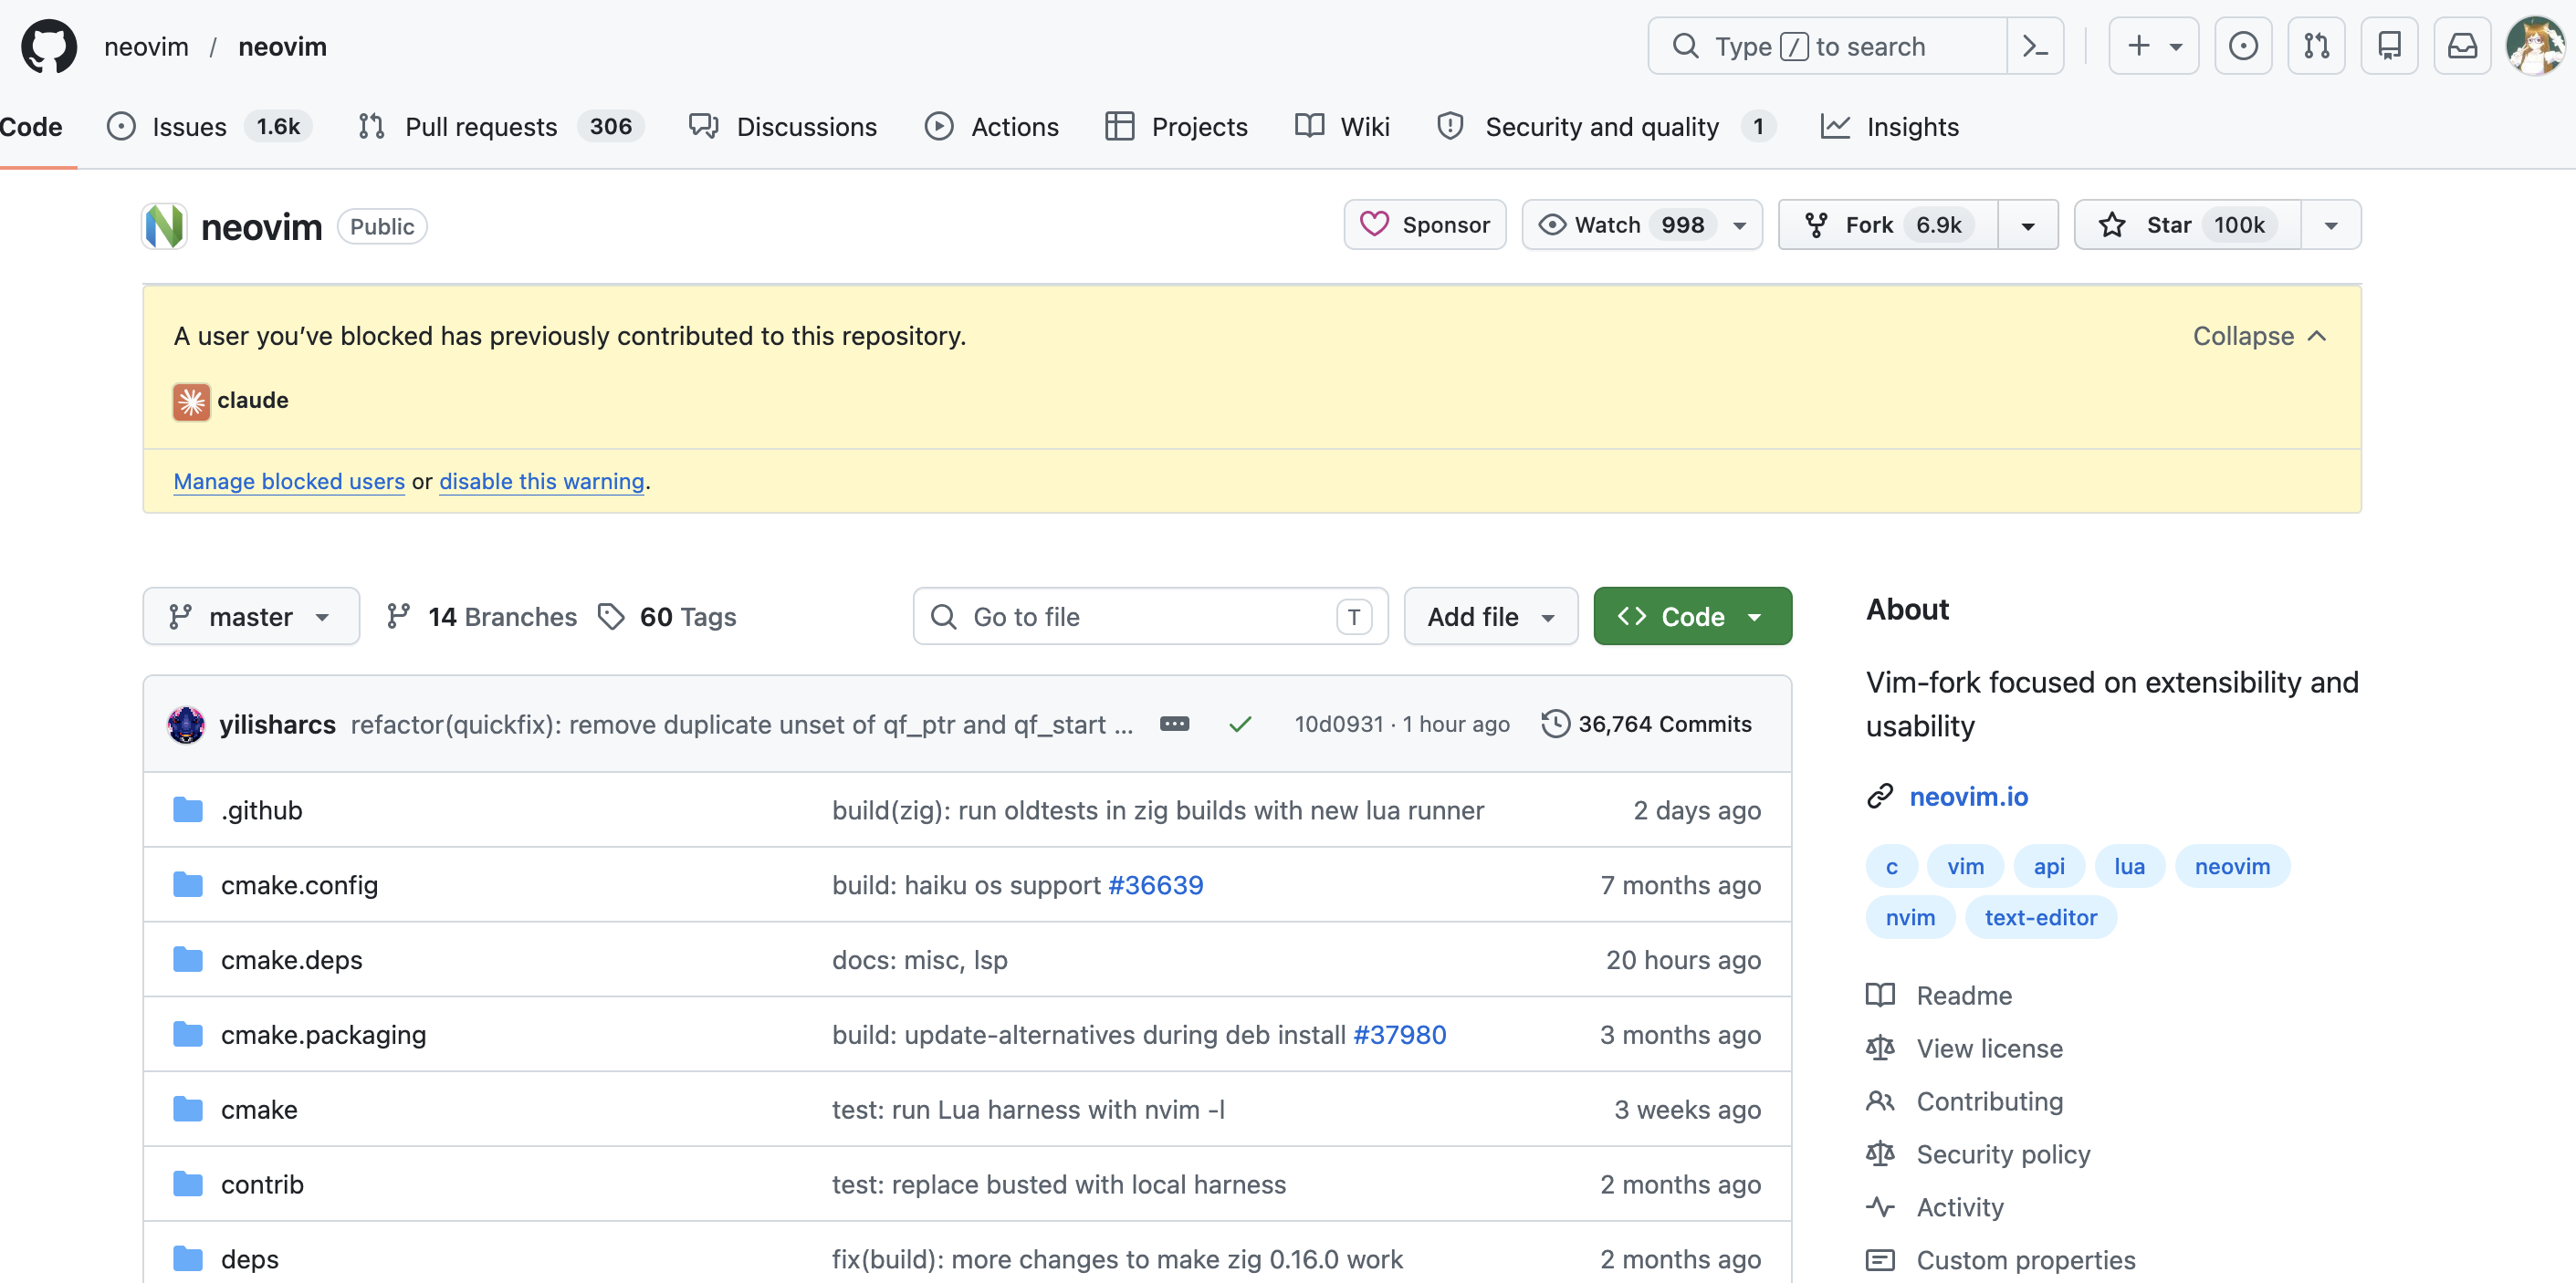
Task: Switch to the Projects tab
Action: coord(1177,127)
